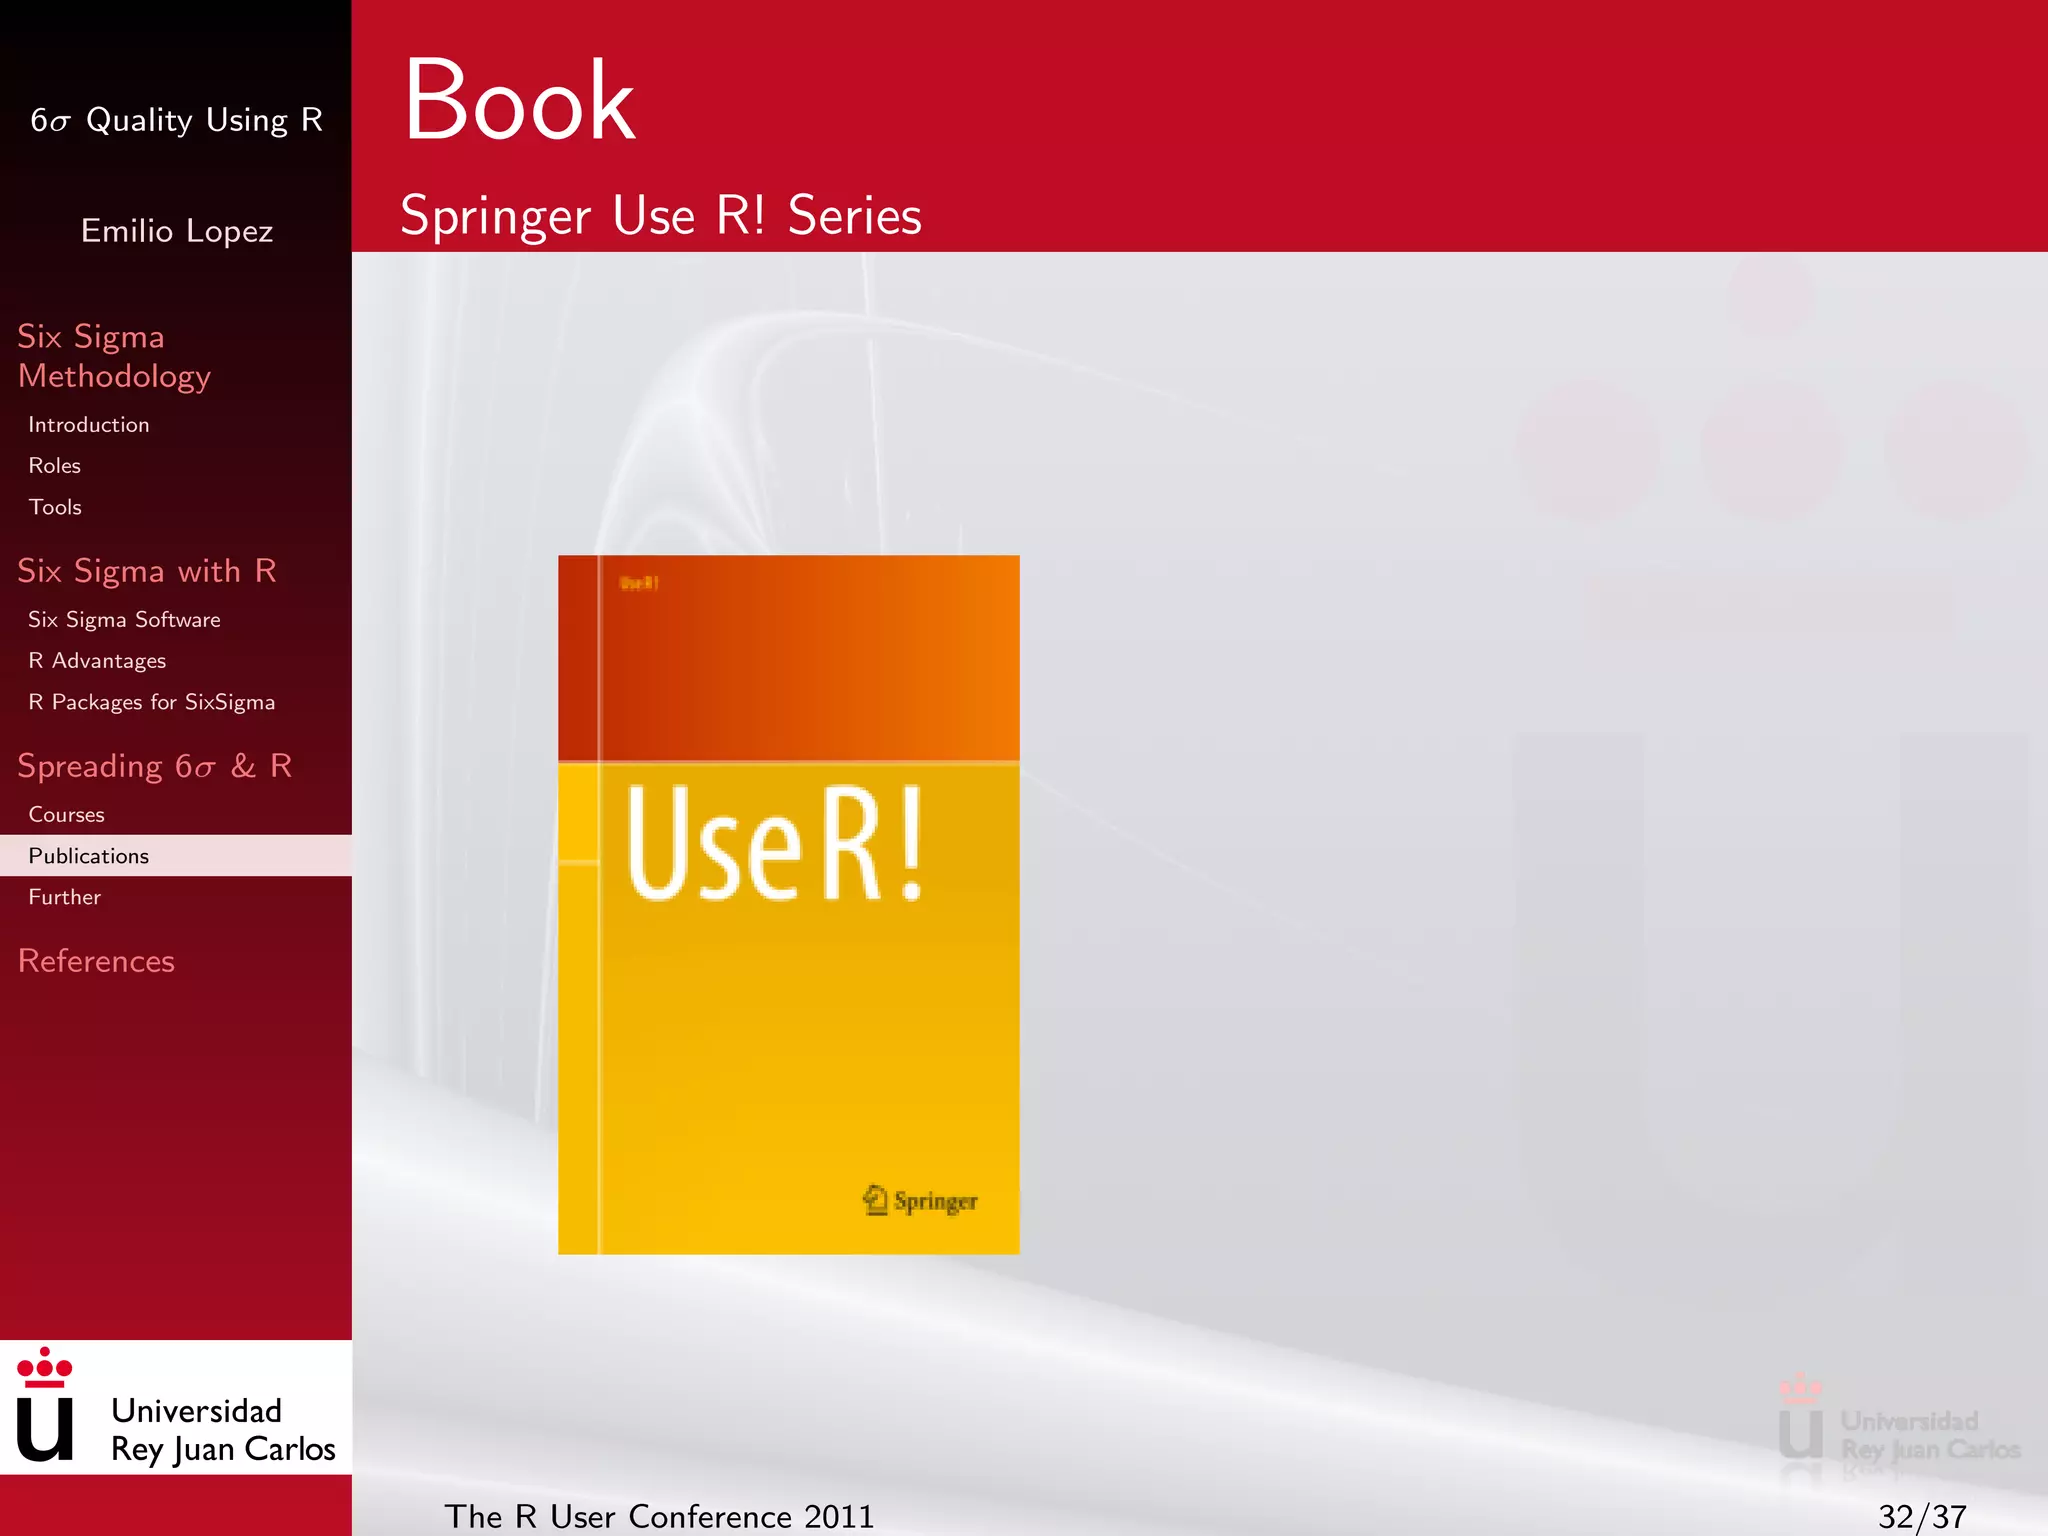Go to the Further subsection
This screenshot has height=1536, width=2048.
pyautogui.click(x=65, y=897)
